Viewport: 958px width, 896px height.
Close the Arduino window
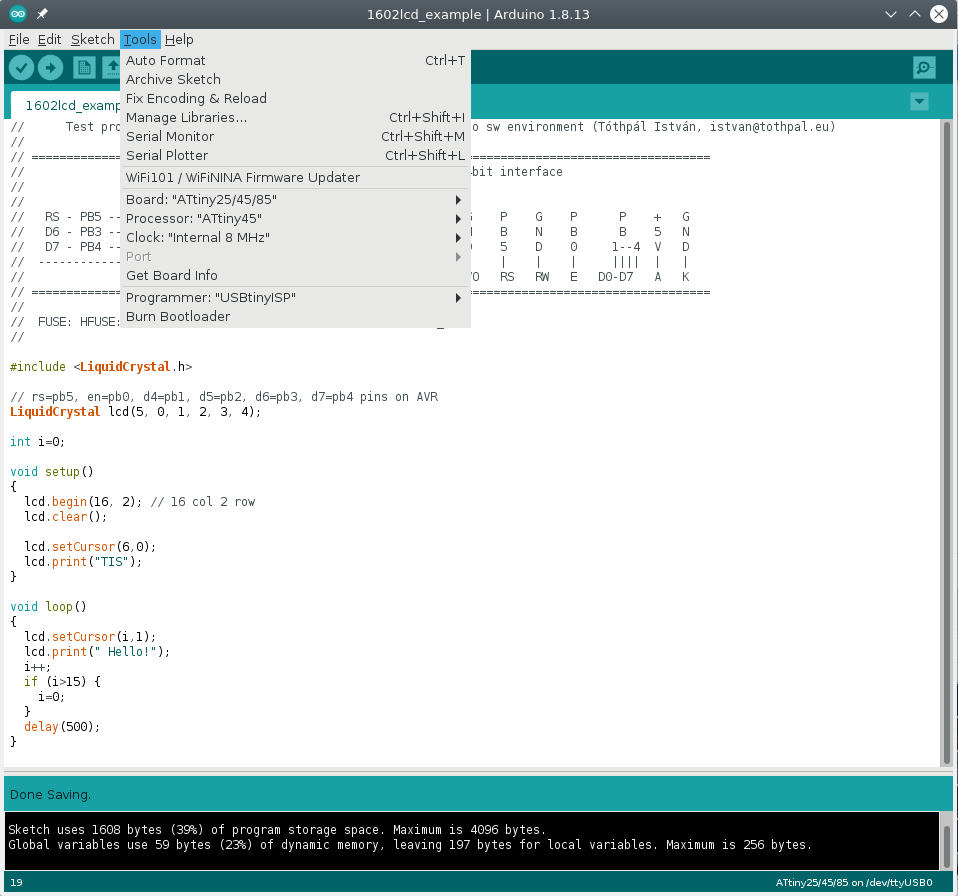pyautogui.click(x=939, y=14)
